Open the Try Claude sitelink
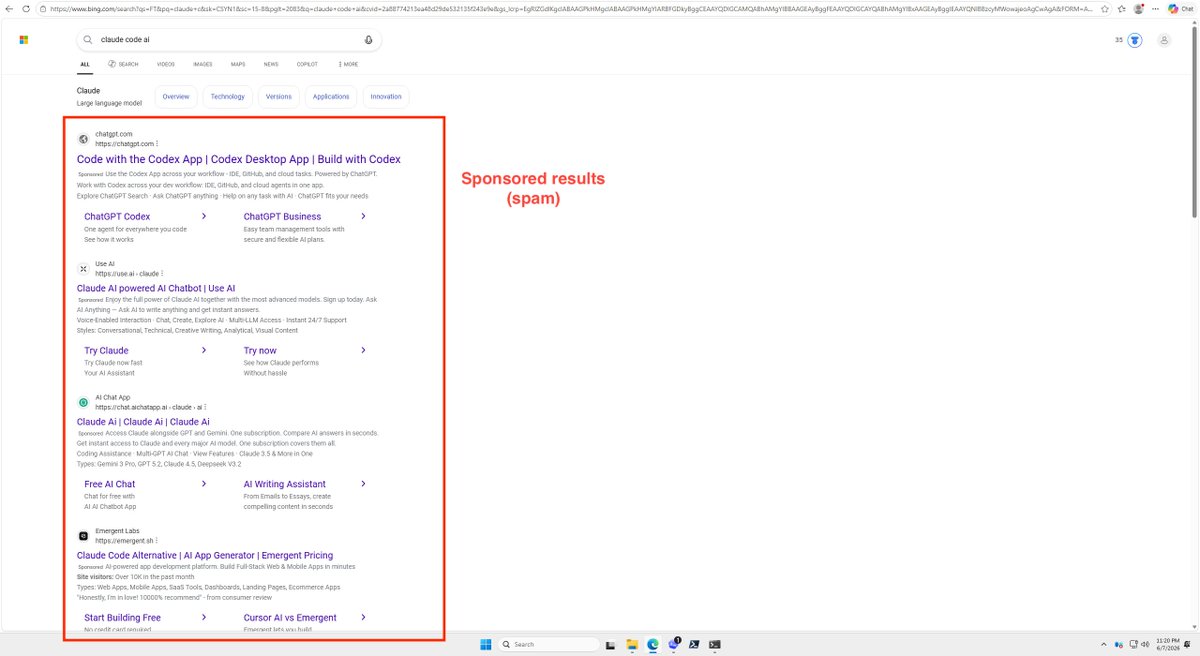The width and height of the screenshot is (1200, 656). [106, 350]
